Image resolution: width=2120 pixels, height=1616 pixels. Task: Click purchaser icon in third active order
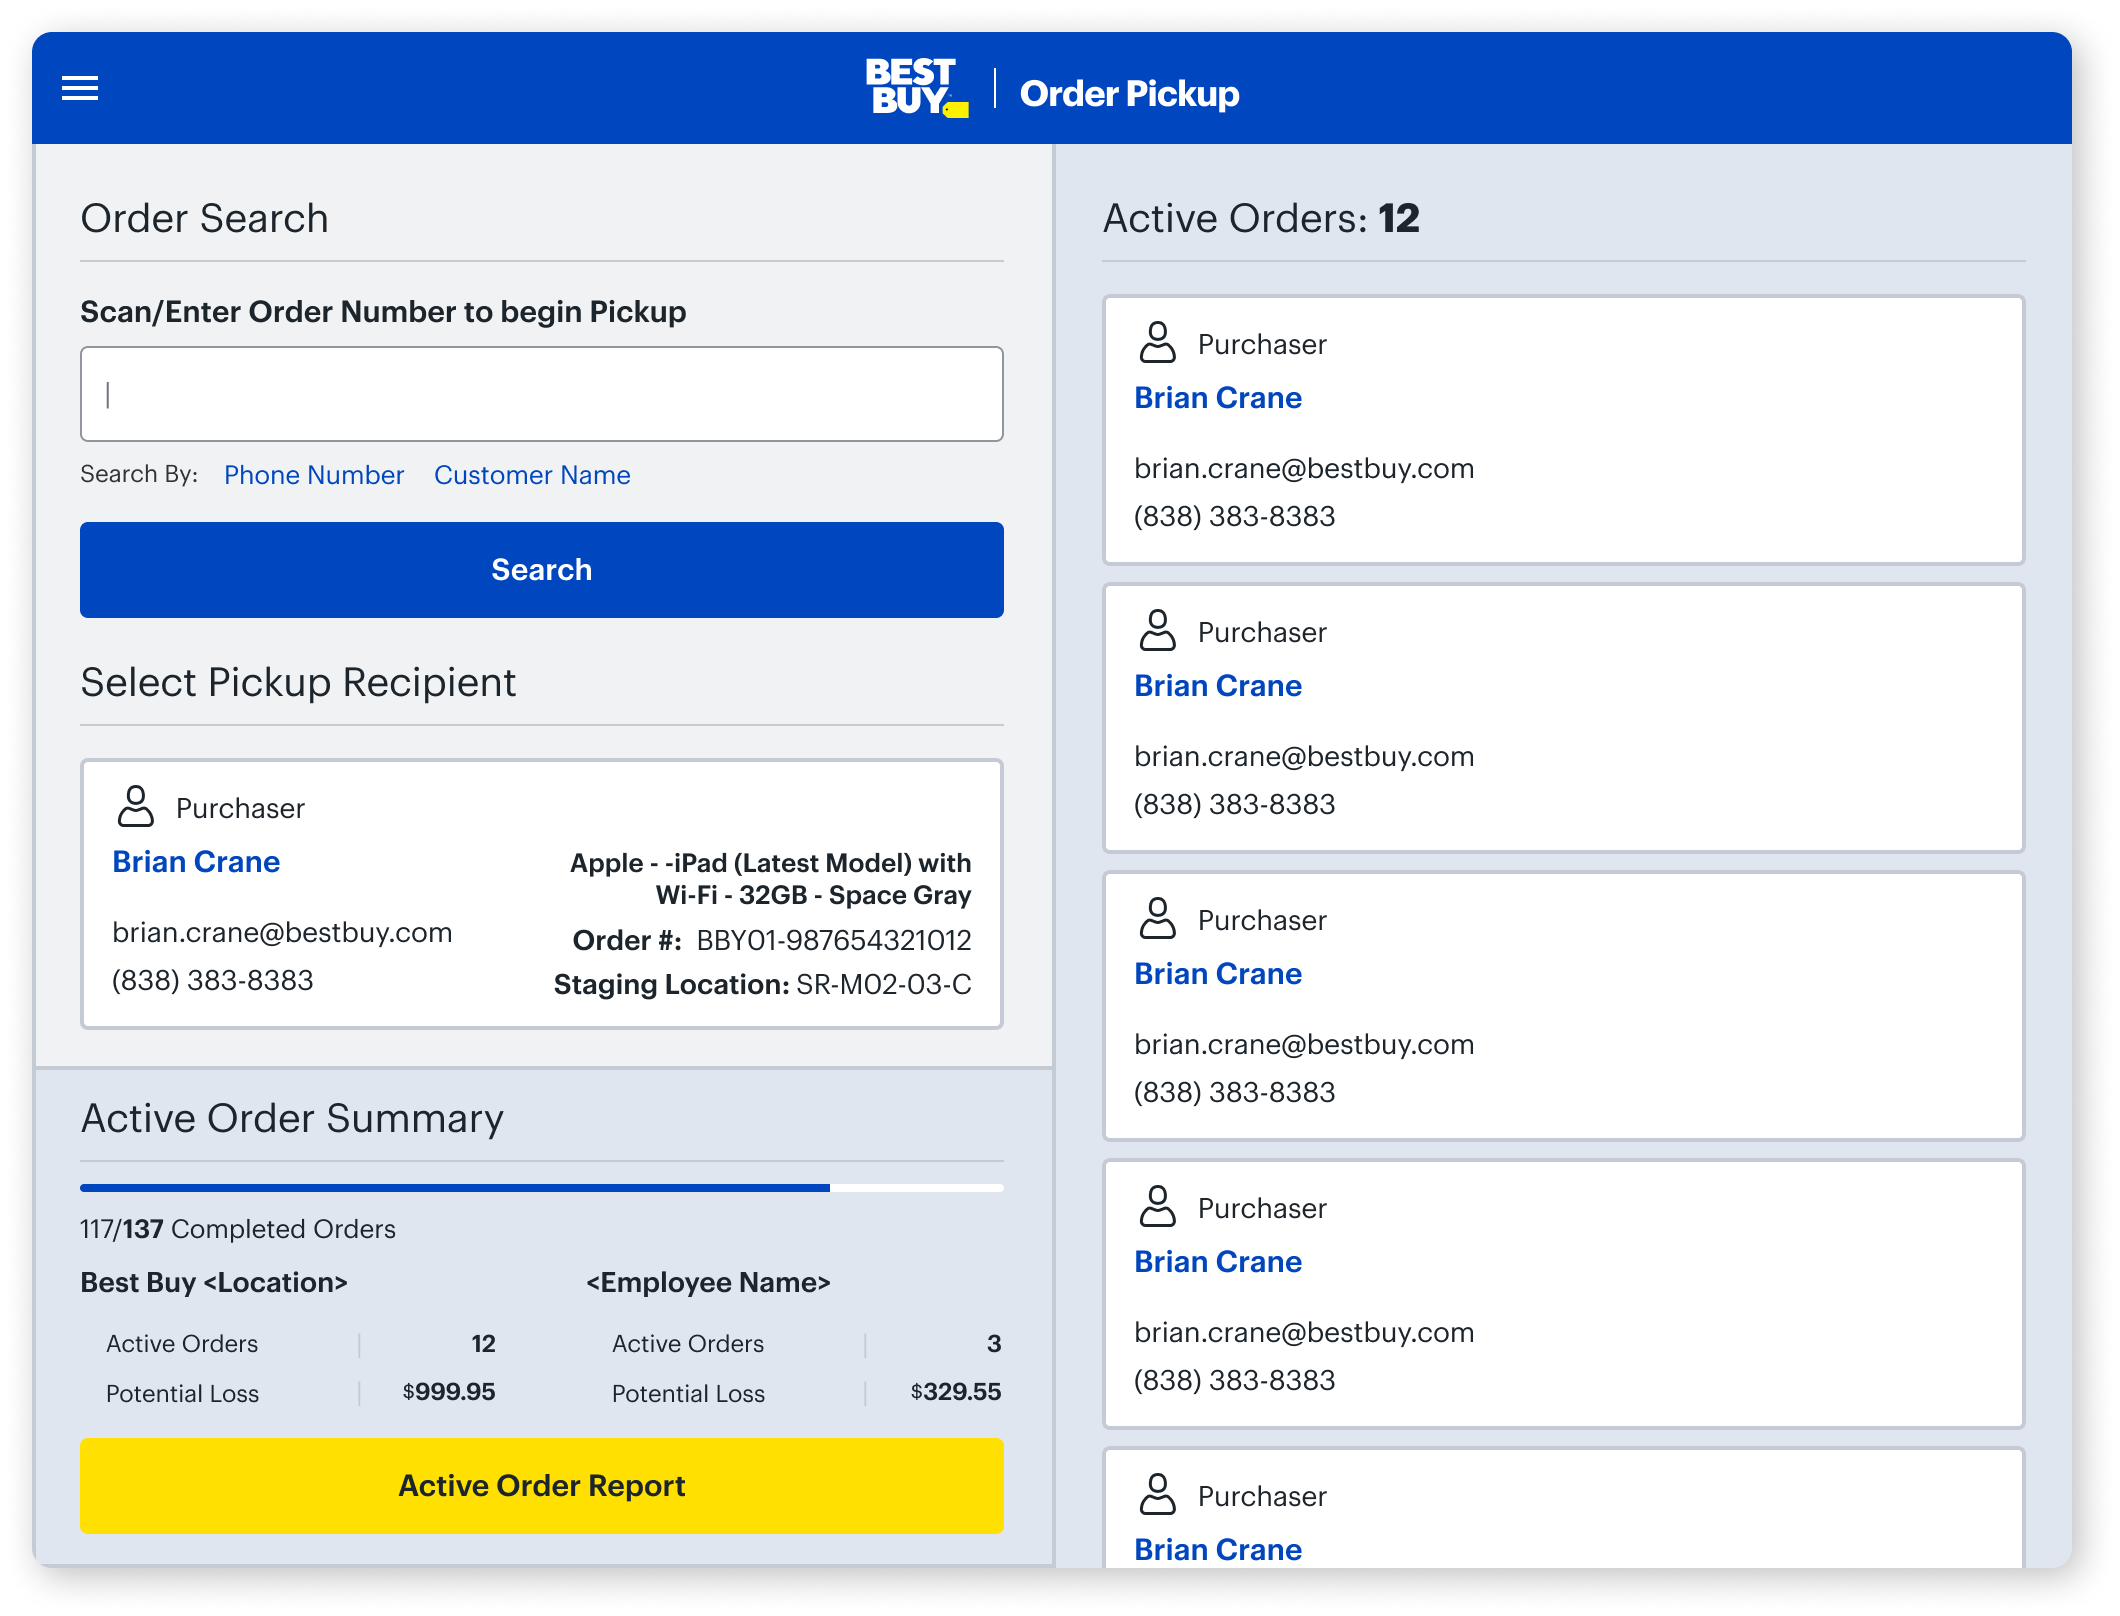point(1158,918)
